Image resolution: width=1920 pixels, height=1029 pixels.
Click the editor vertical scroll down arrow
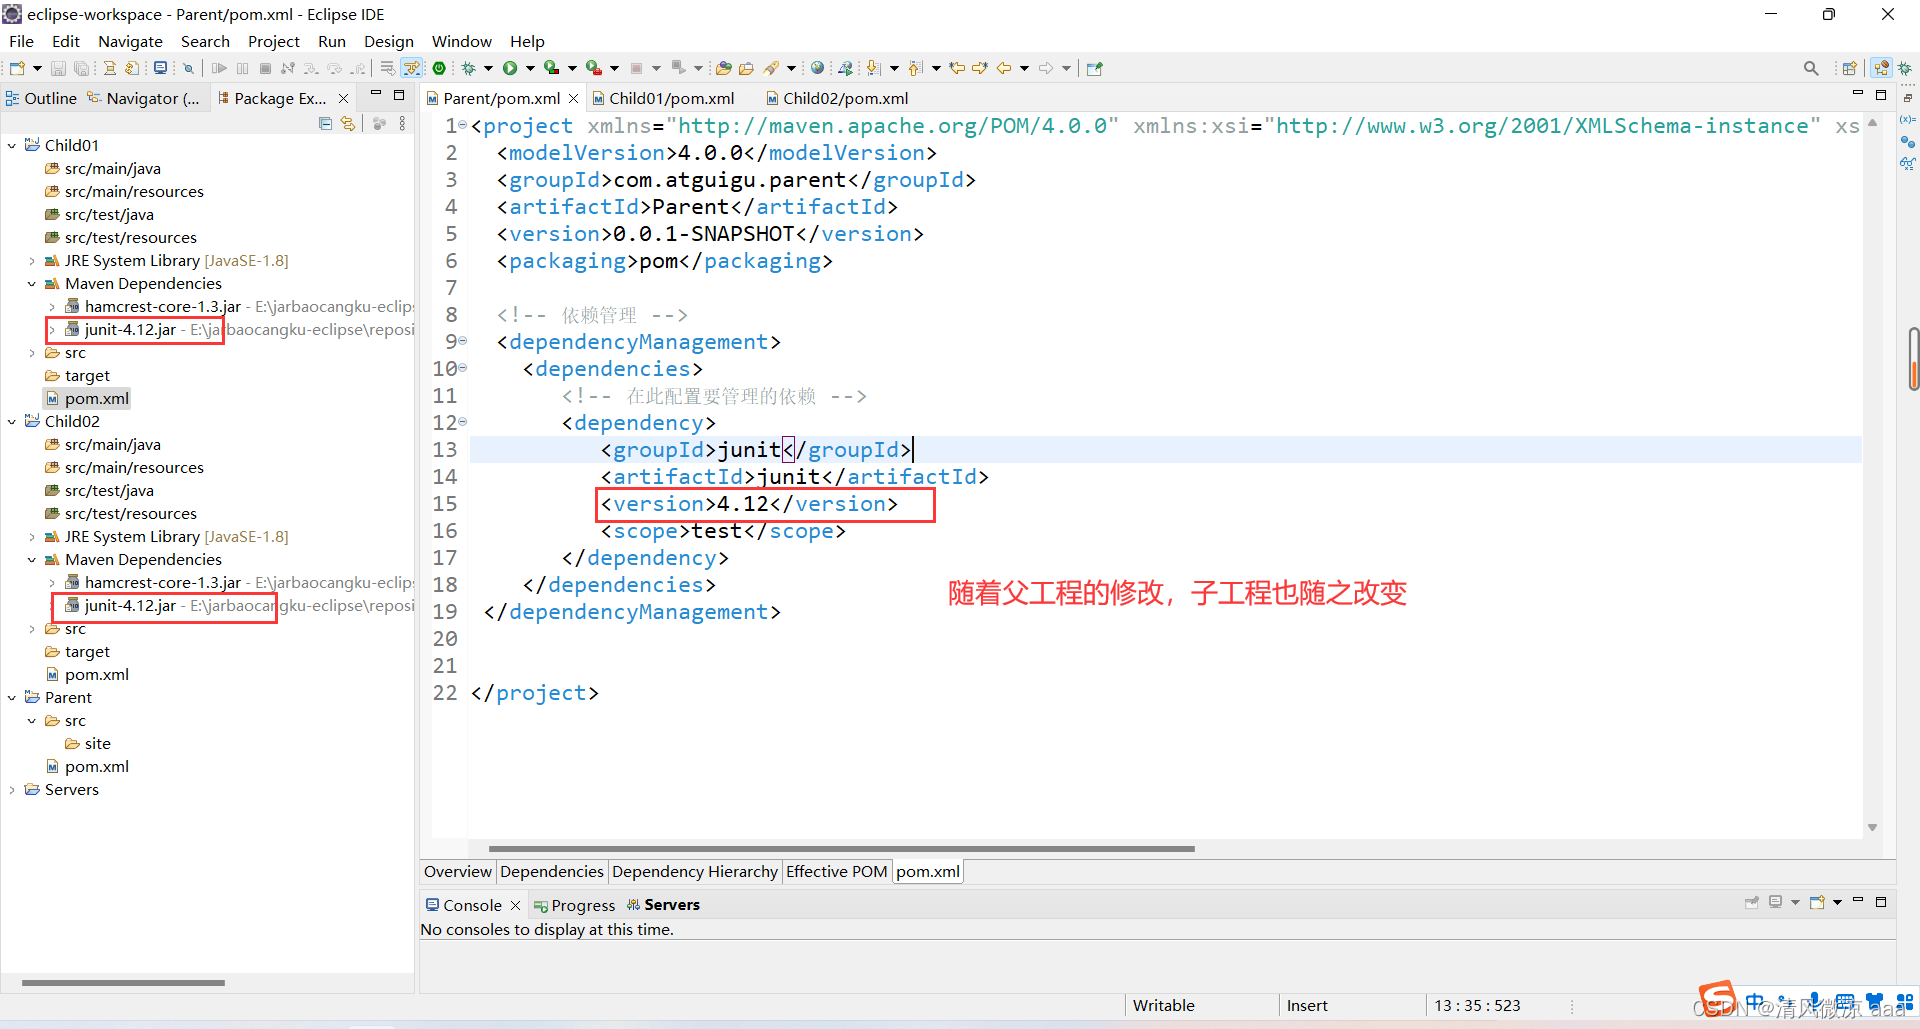1872,828
